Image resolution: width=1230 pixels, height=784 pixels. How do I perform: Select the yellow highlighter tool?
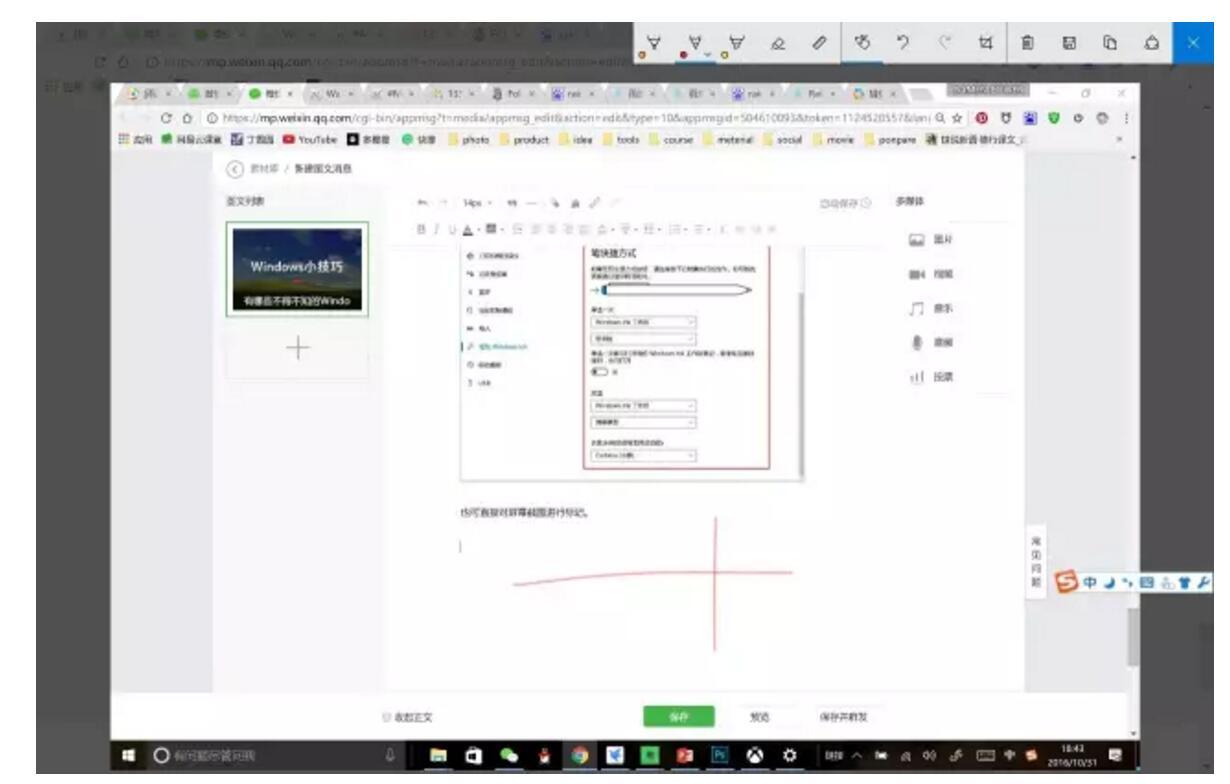pos(736,43)
